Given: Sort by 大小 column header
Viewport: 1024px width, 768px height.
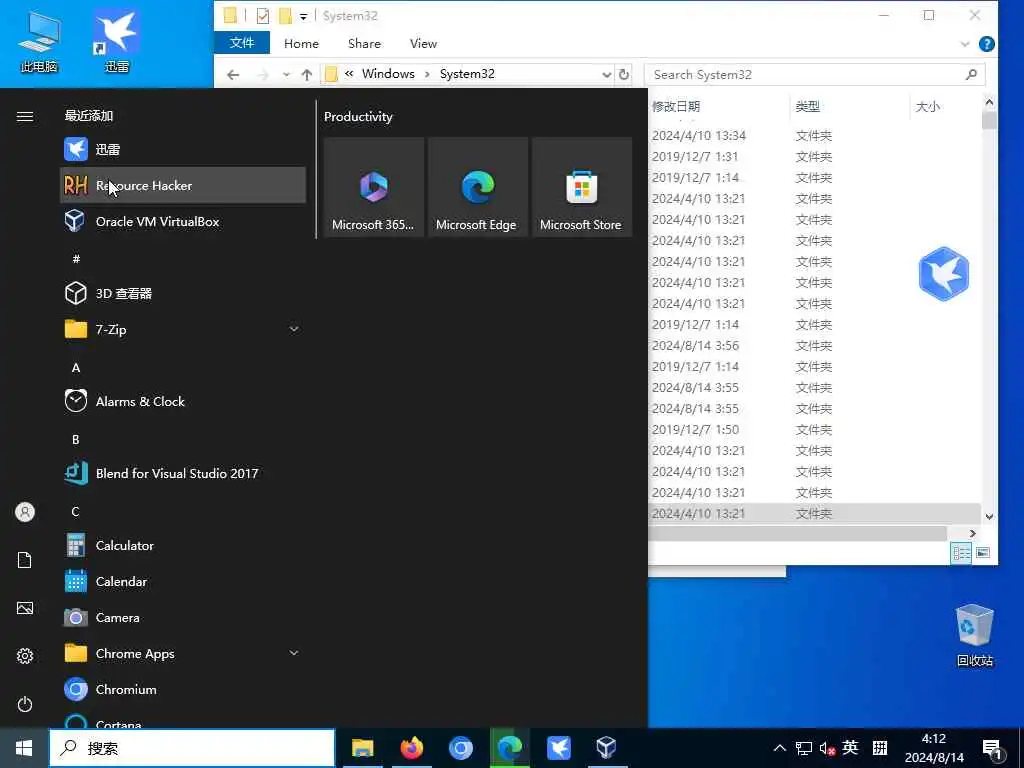Looking at the screenshot, I should coord(944,106).
